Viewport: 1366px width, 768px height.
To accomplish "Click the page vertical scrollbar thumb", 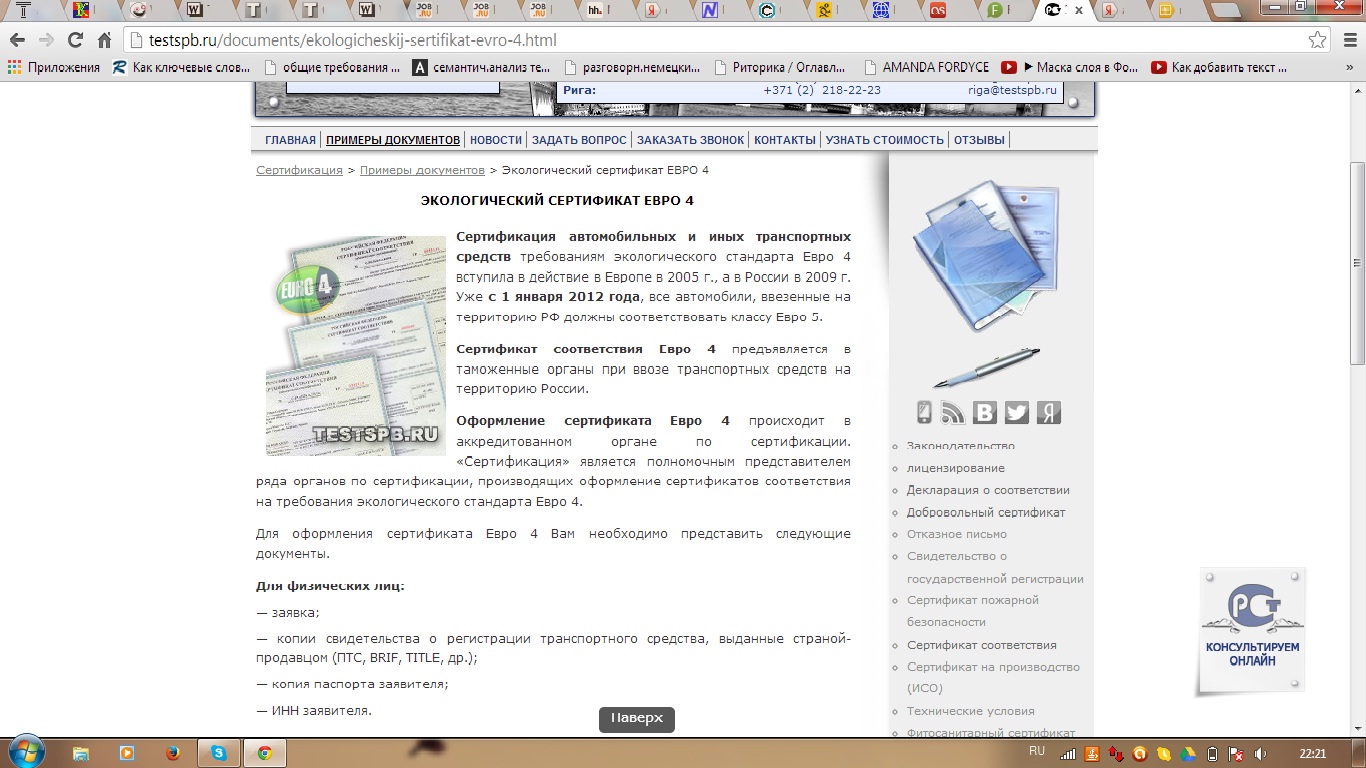I will point(1357,262).
